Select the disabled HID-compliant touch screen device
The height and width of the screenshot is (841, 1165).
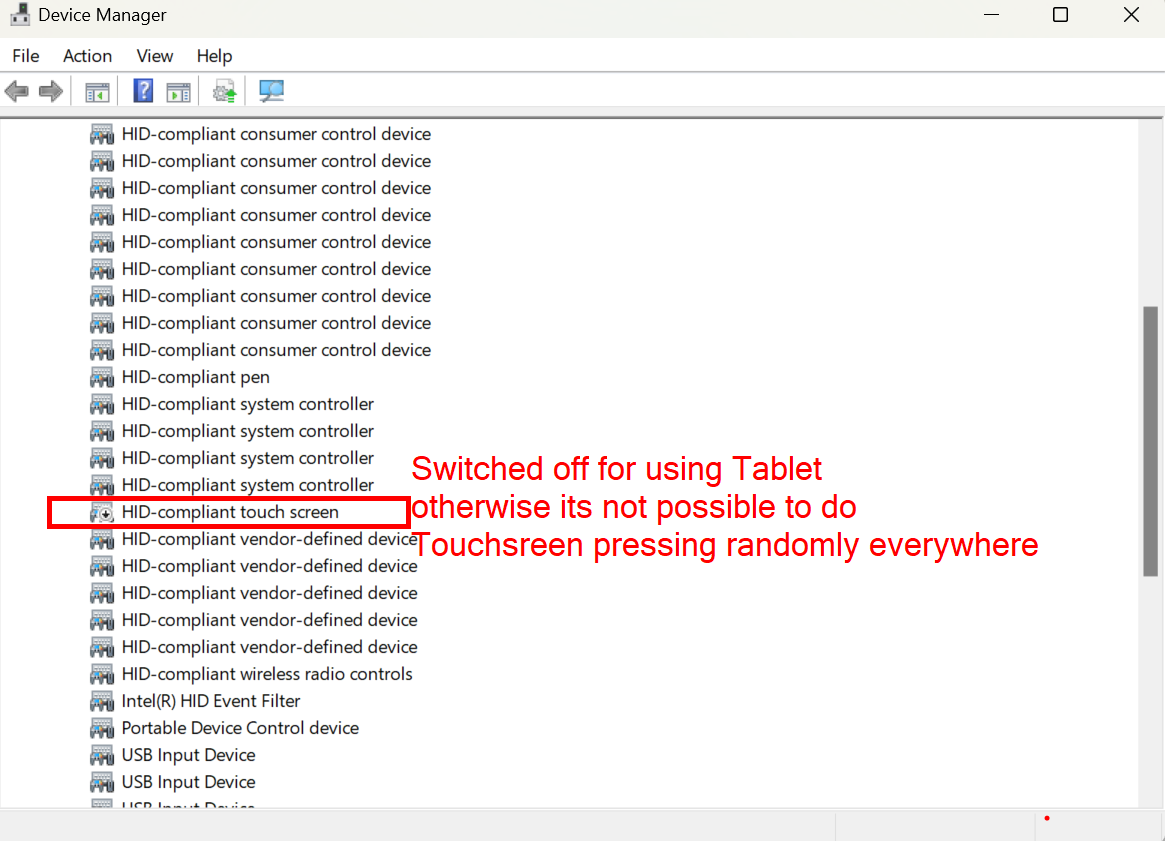coord(230,512)
